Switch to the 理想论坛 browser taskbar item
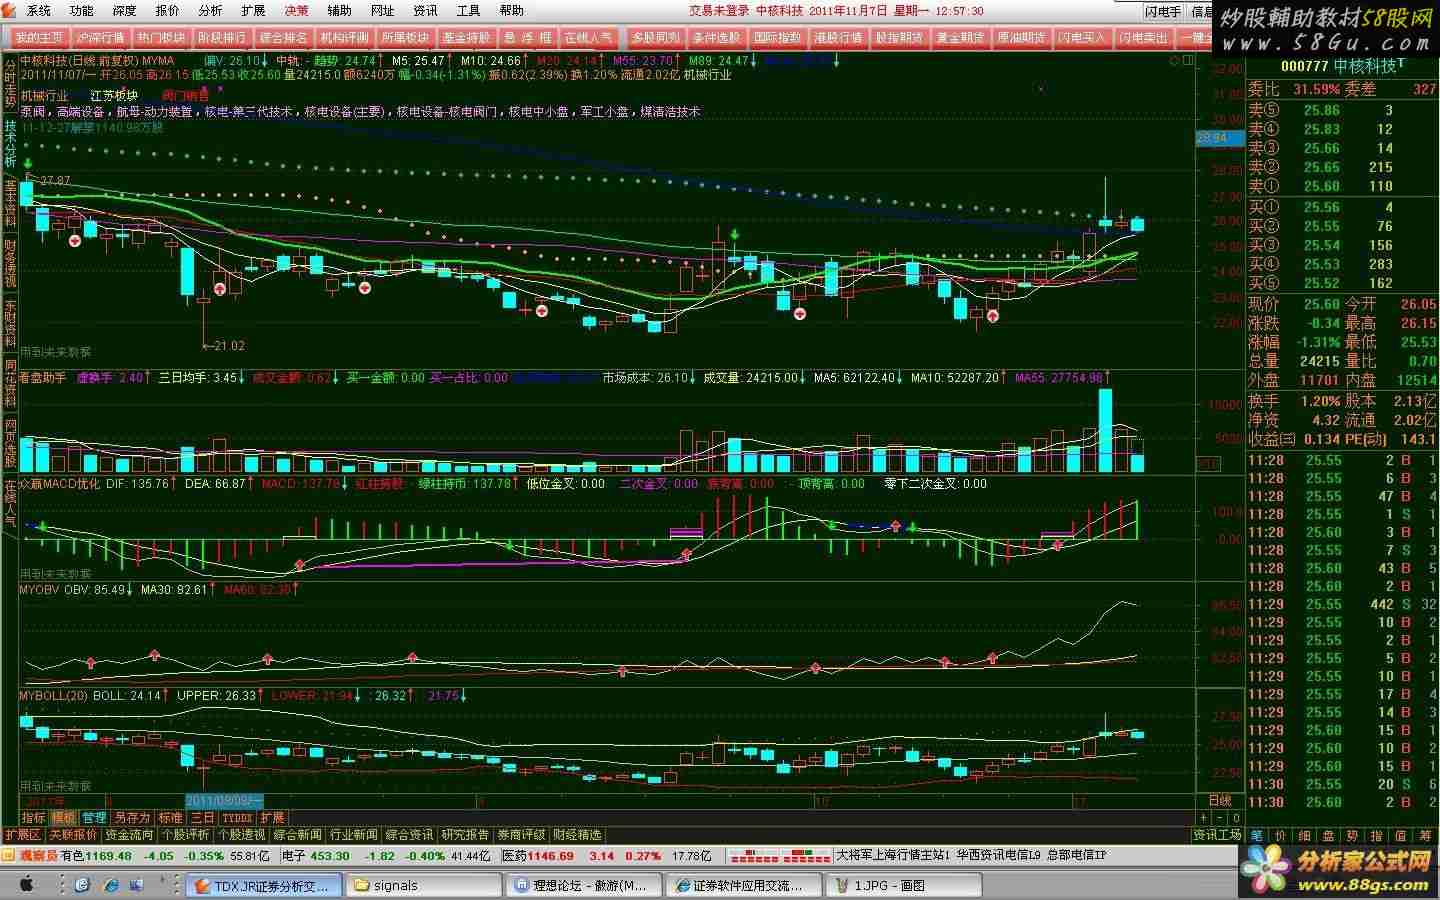The image size is (1440, 900). (586, 885)
